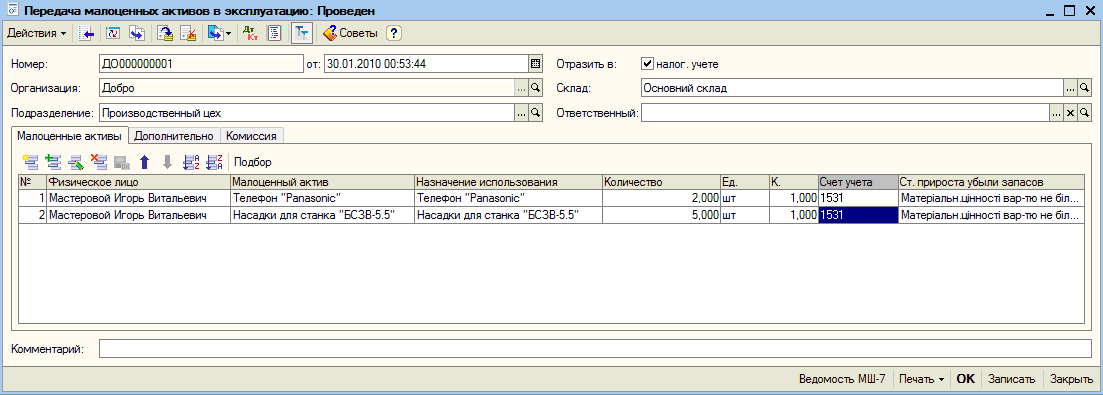Click the document structure list icon
The width and height of the screenshot is (1103, 395).
pos(274,33)
